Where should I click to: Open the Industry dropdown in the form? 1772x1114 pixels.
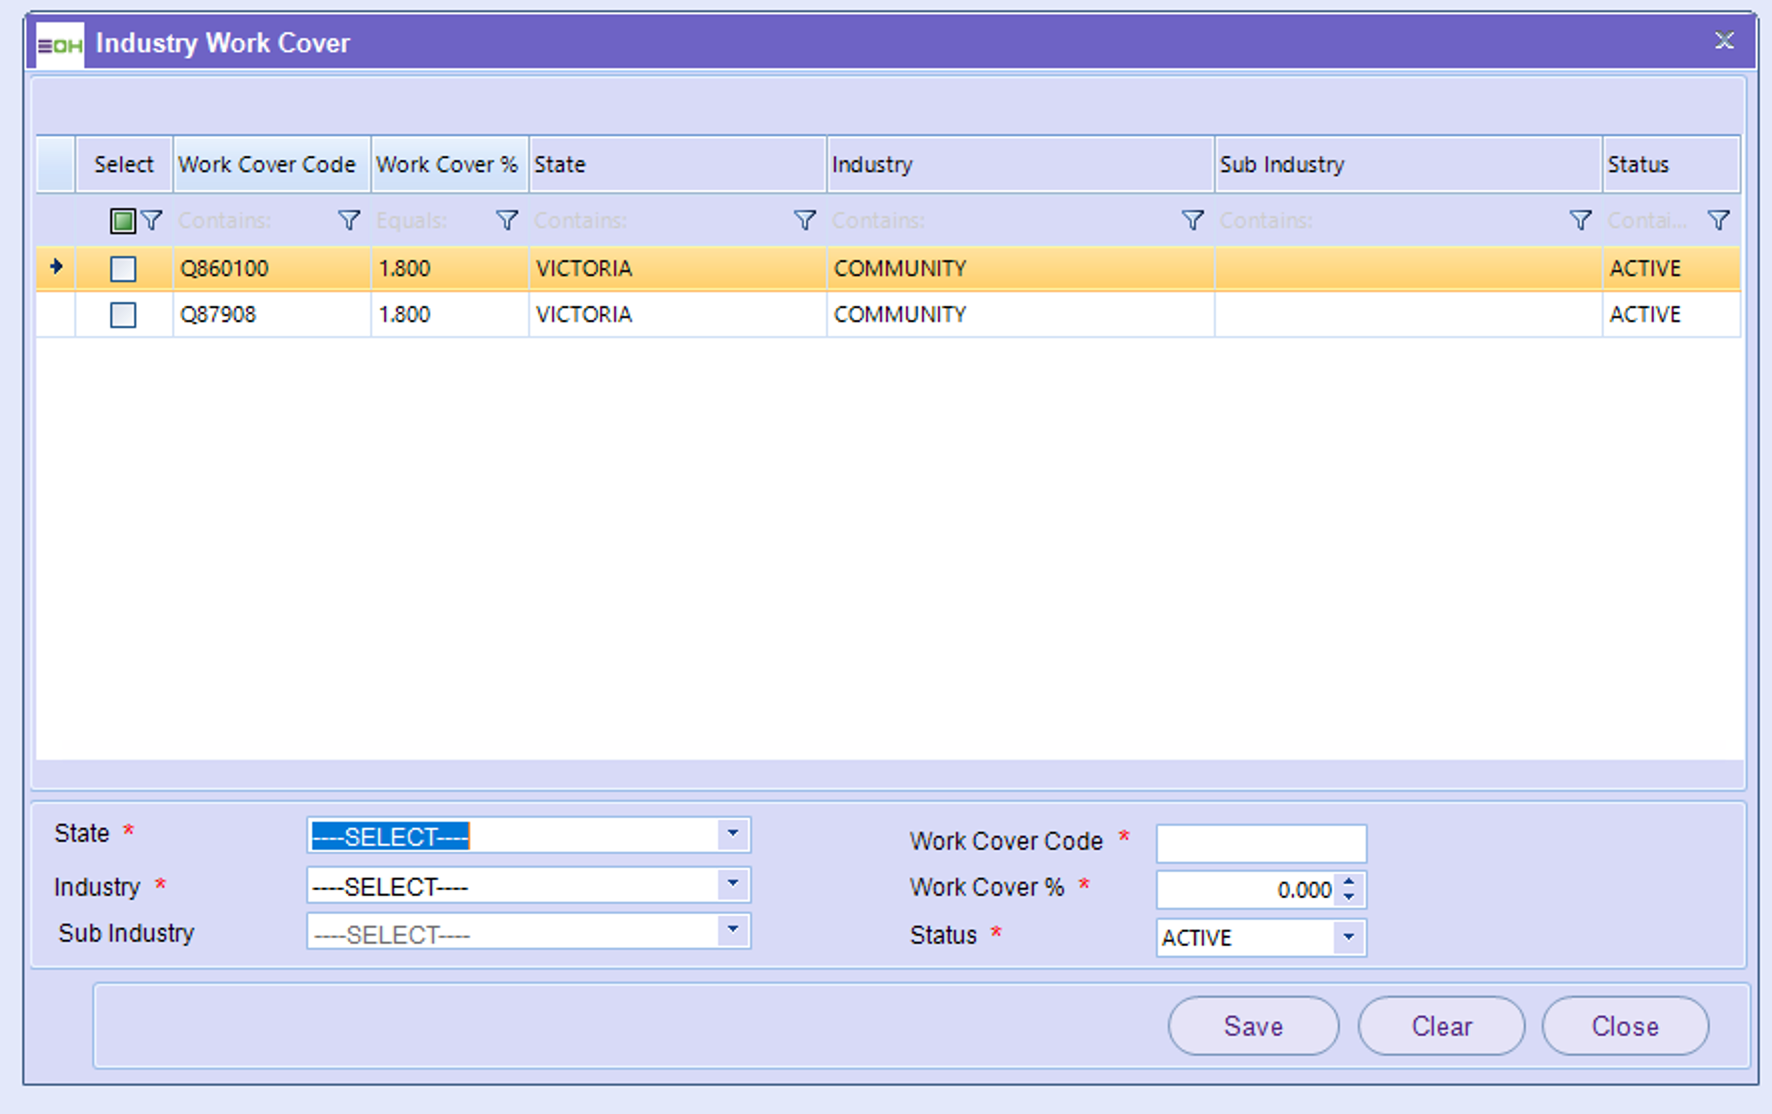coord(732,885)
